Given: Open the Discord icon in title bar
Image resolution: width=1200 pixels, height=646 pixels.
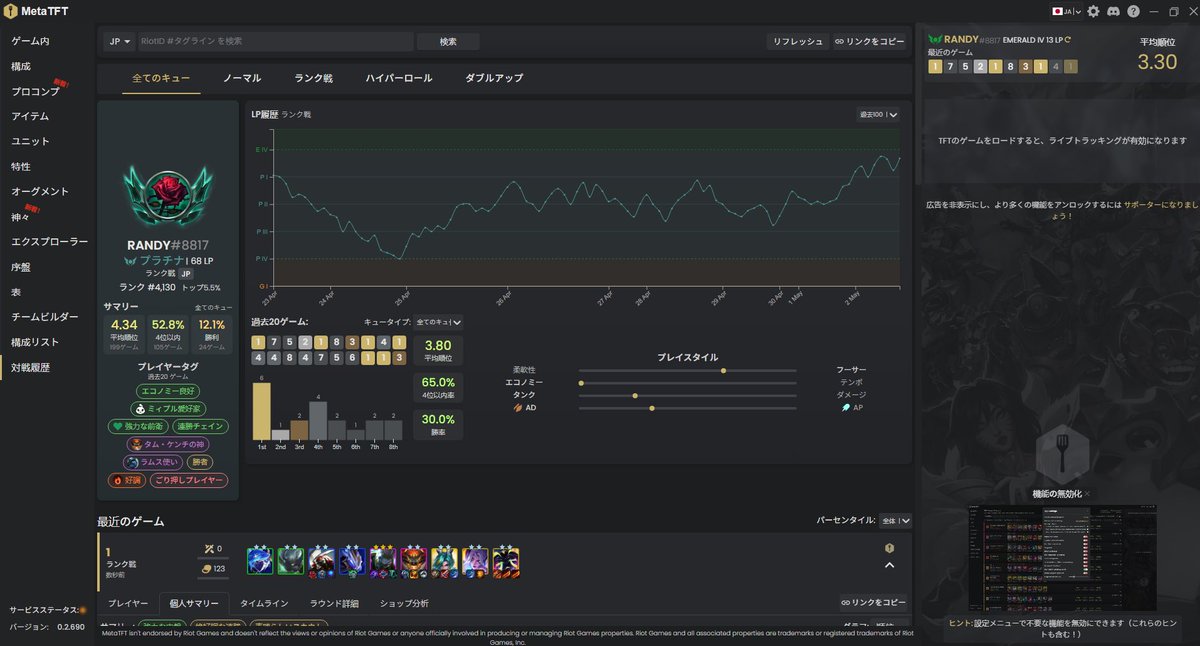Looking at the screenshot, I should click(1113, 11).
